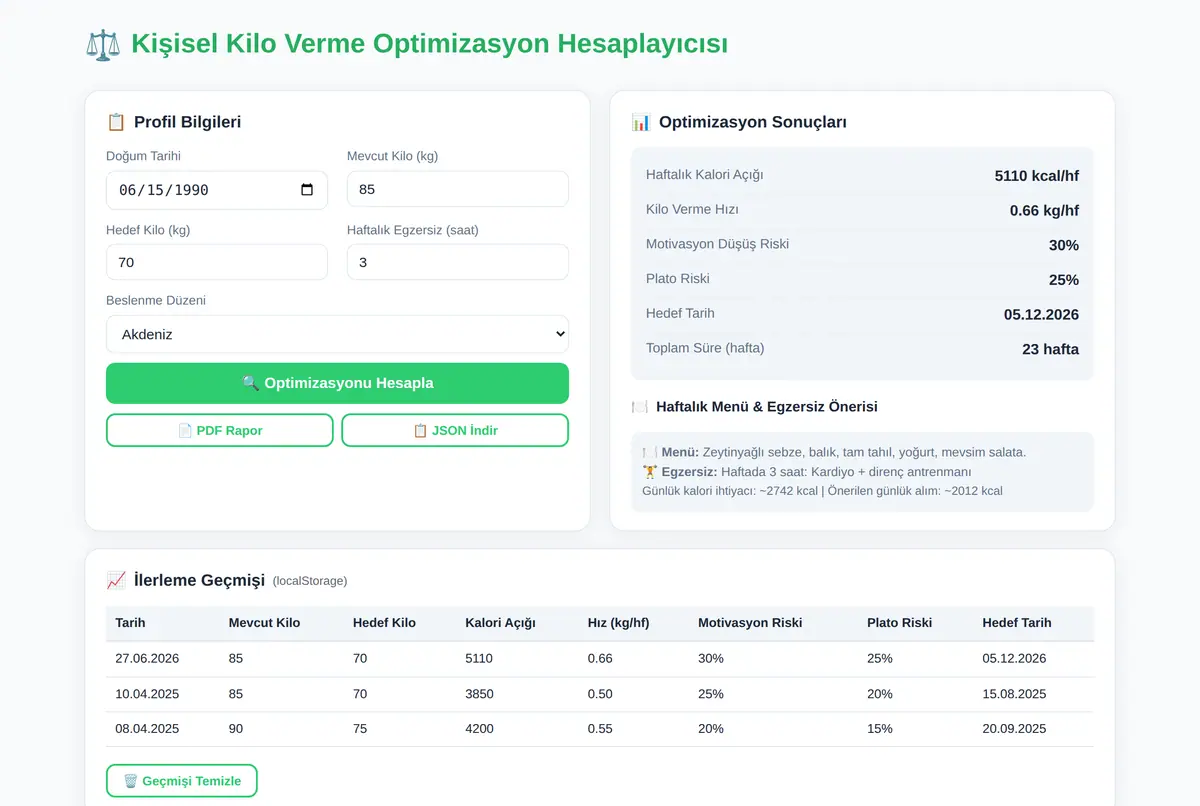Click the 0.66 kg/hf result value
1200x806 pixels.
(x=1044, y=211)
